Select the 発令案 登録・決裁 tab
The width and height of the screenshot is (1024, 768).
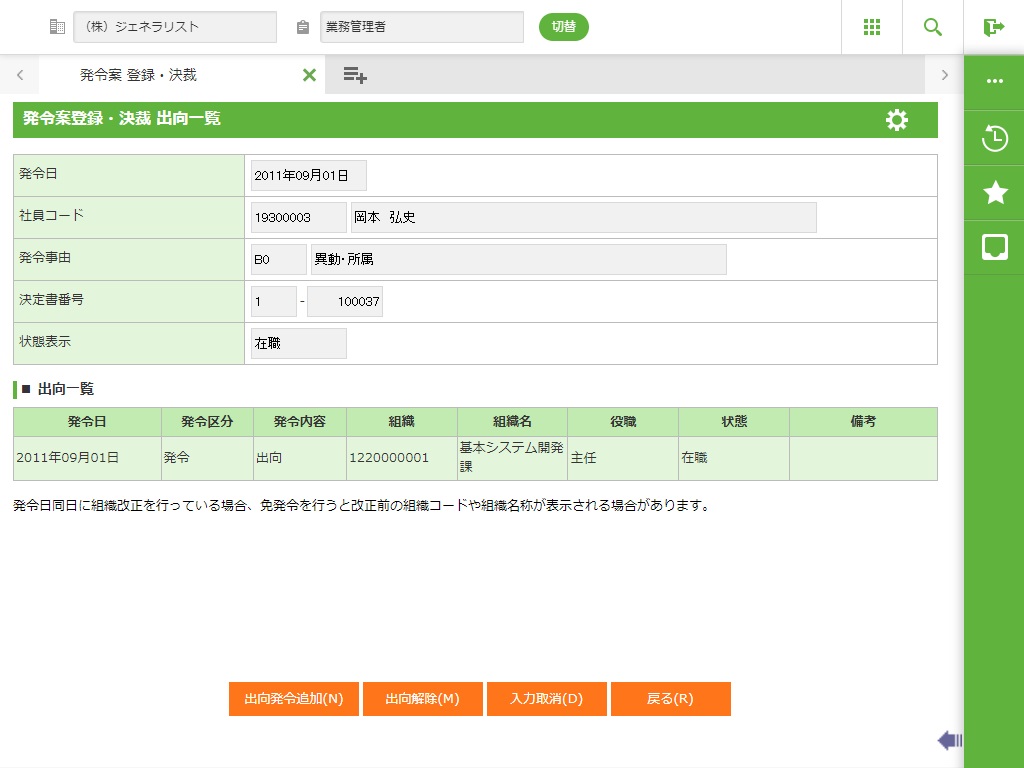click(x=138, y=75)
